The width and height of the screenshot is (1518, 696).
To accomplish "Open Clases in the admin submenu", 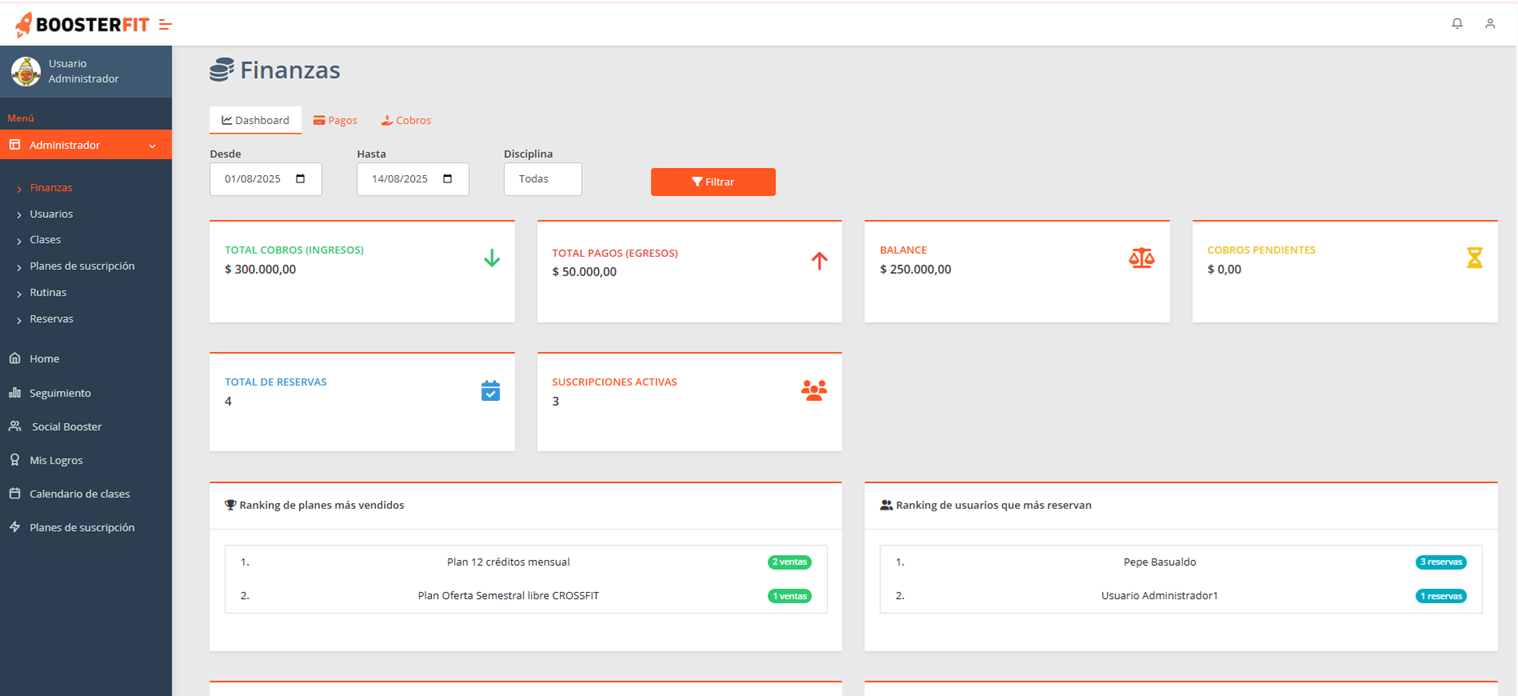I will [45, 240].
